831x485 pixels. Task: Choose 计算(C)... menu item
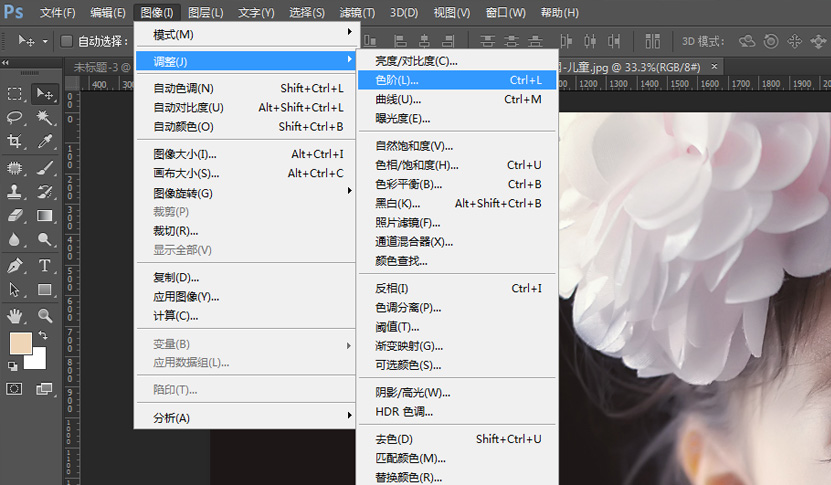point(246,315)
